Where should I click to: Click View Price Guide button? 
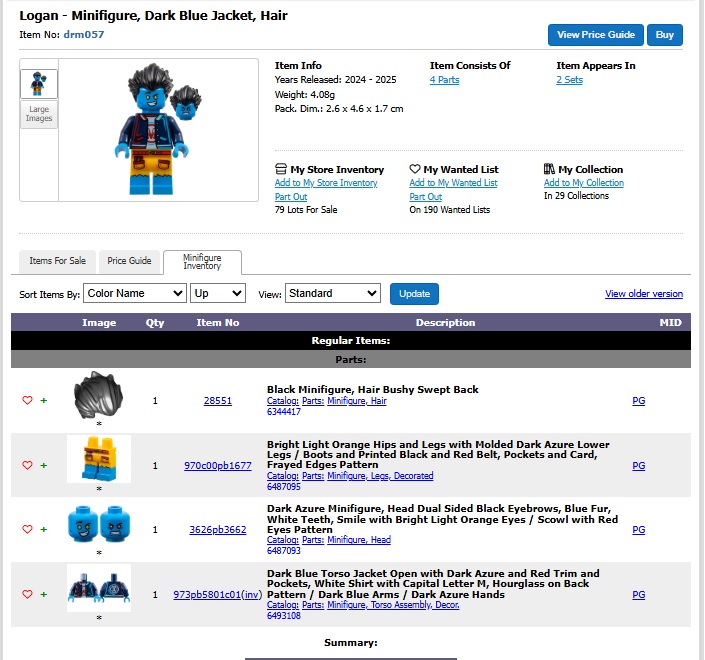[596, 35]
